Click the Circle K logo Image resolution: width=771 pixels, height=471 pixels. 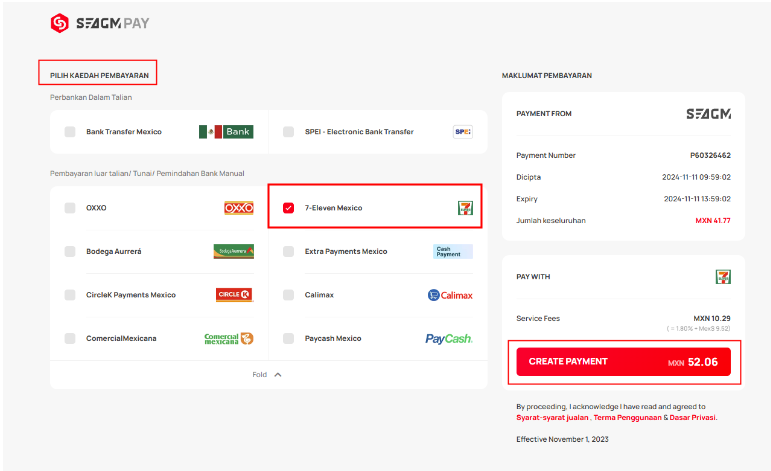pos(234,294)
